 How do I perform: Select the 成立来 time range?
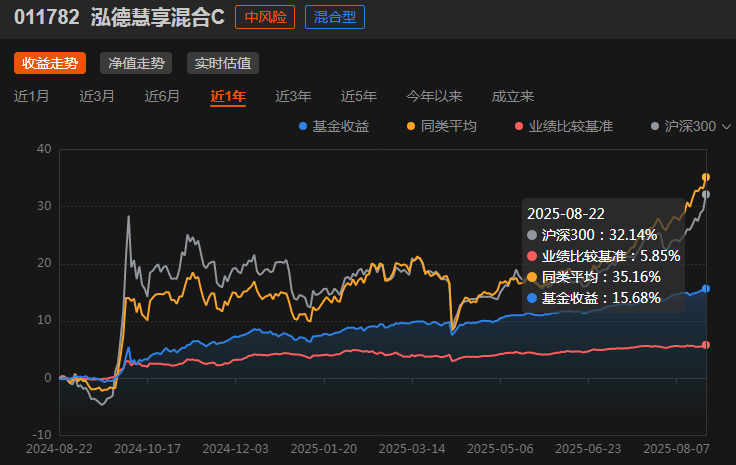pos(513,96)
